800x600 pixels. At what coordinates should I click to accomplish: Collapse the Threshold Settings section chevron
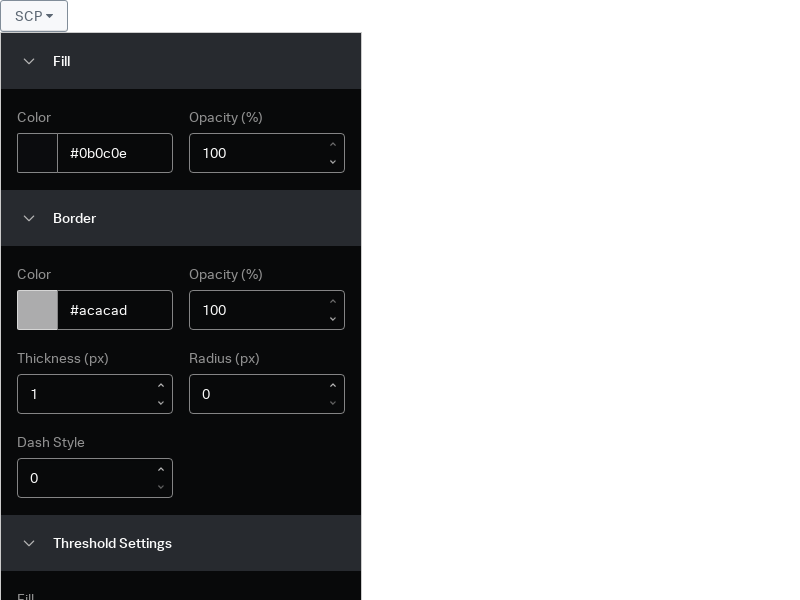coord(29,543)
